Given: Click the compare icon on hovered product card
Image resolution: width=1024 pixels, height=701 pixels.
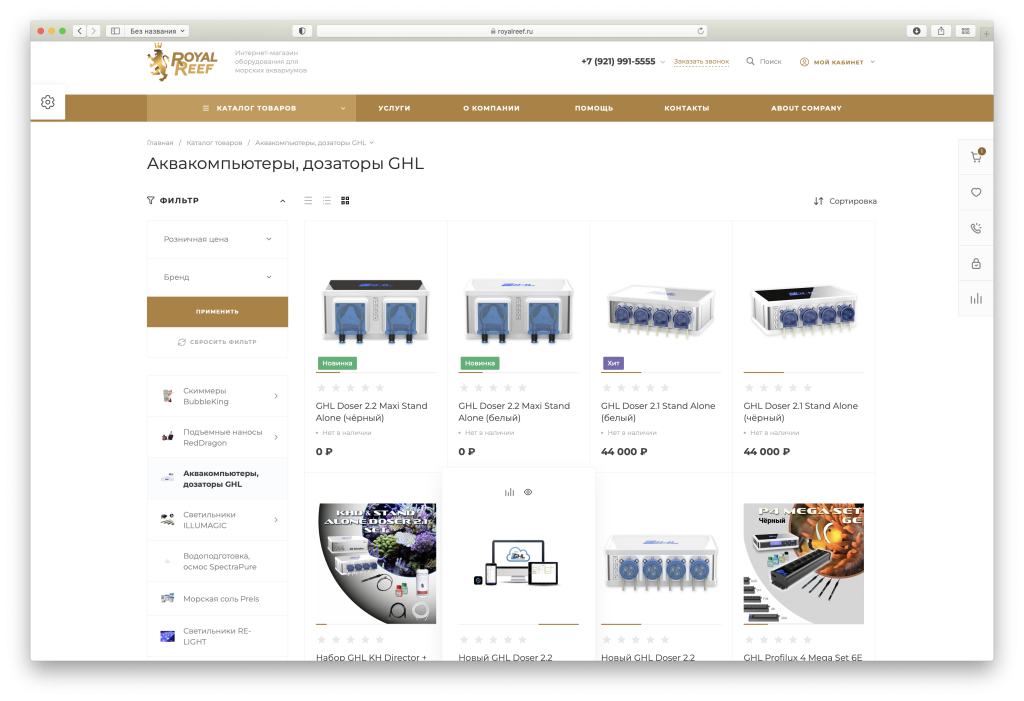Looking at the screenshot, I should [x=509, y=492].
